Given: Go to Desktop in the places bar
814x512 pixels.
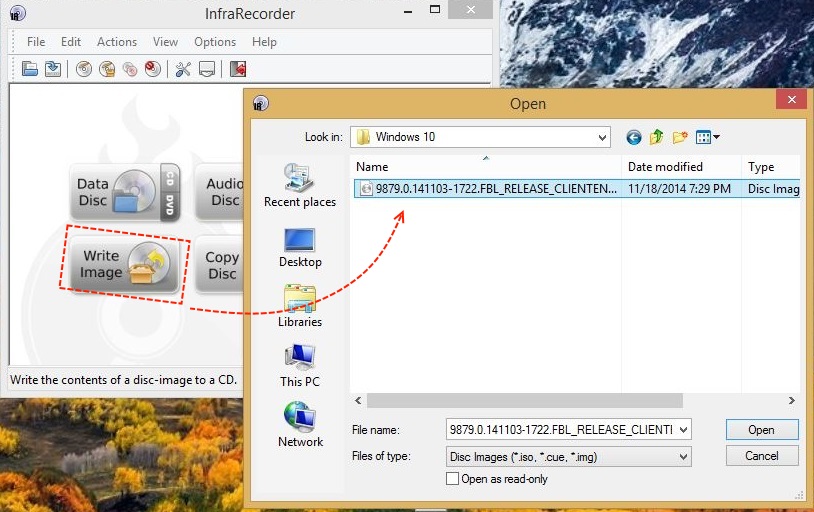Looking at the screenshot, I should pyautogui.click(x=300, y=248).
